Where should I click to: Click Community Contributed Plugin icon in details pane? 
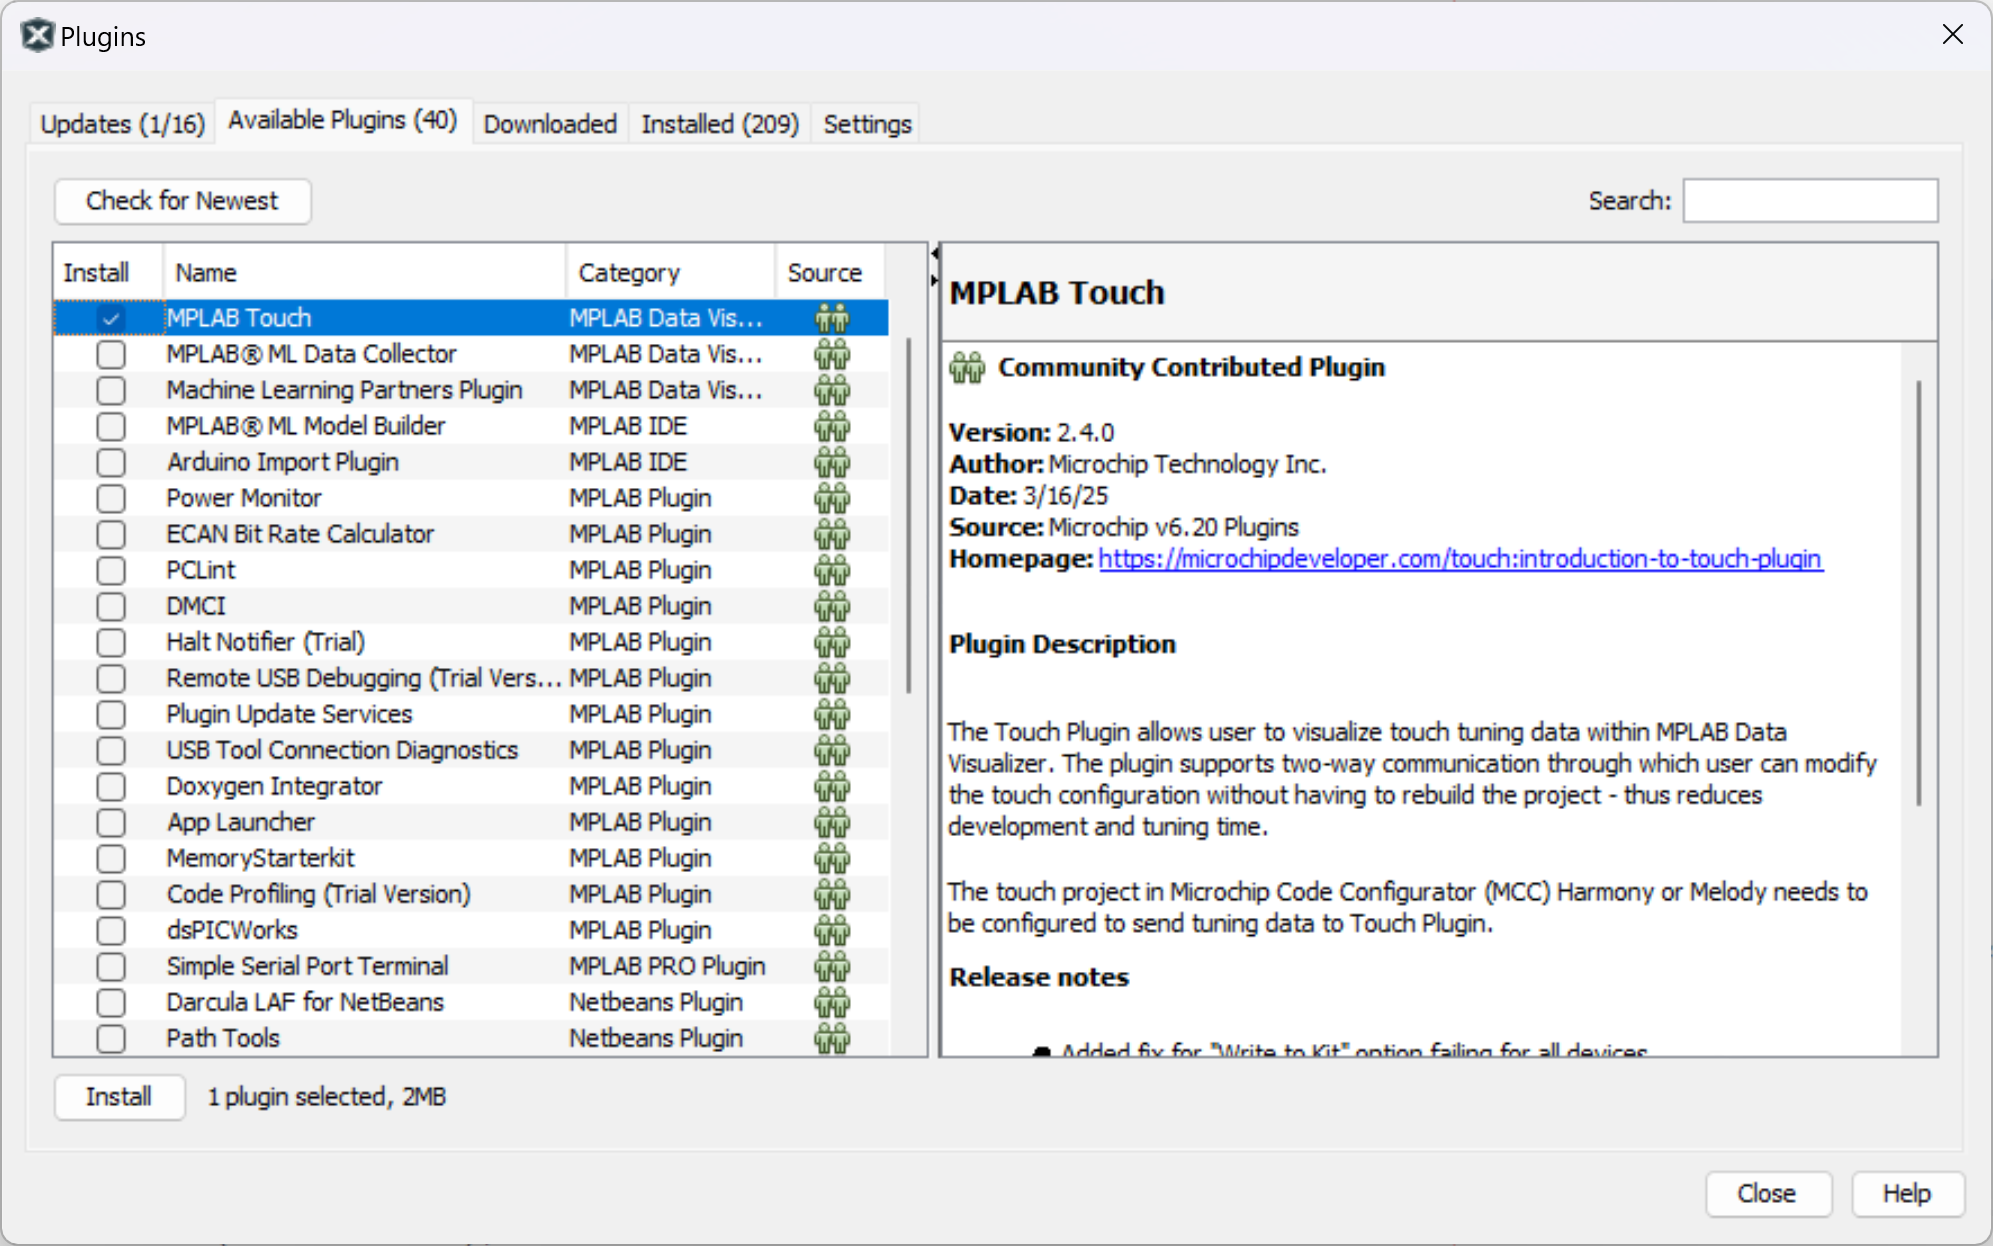click(x=967, y=367)
